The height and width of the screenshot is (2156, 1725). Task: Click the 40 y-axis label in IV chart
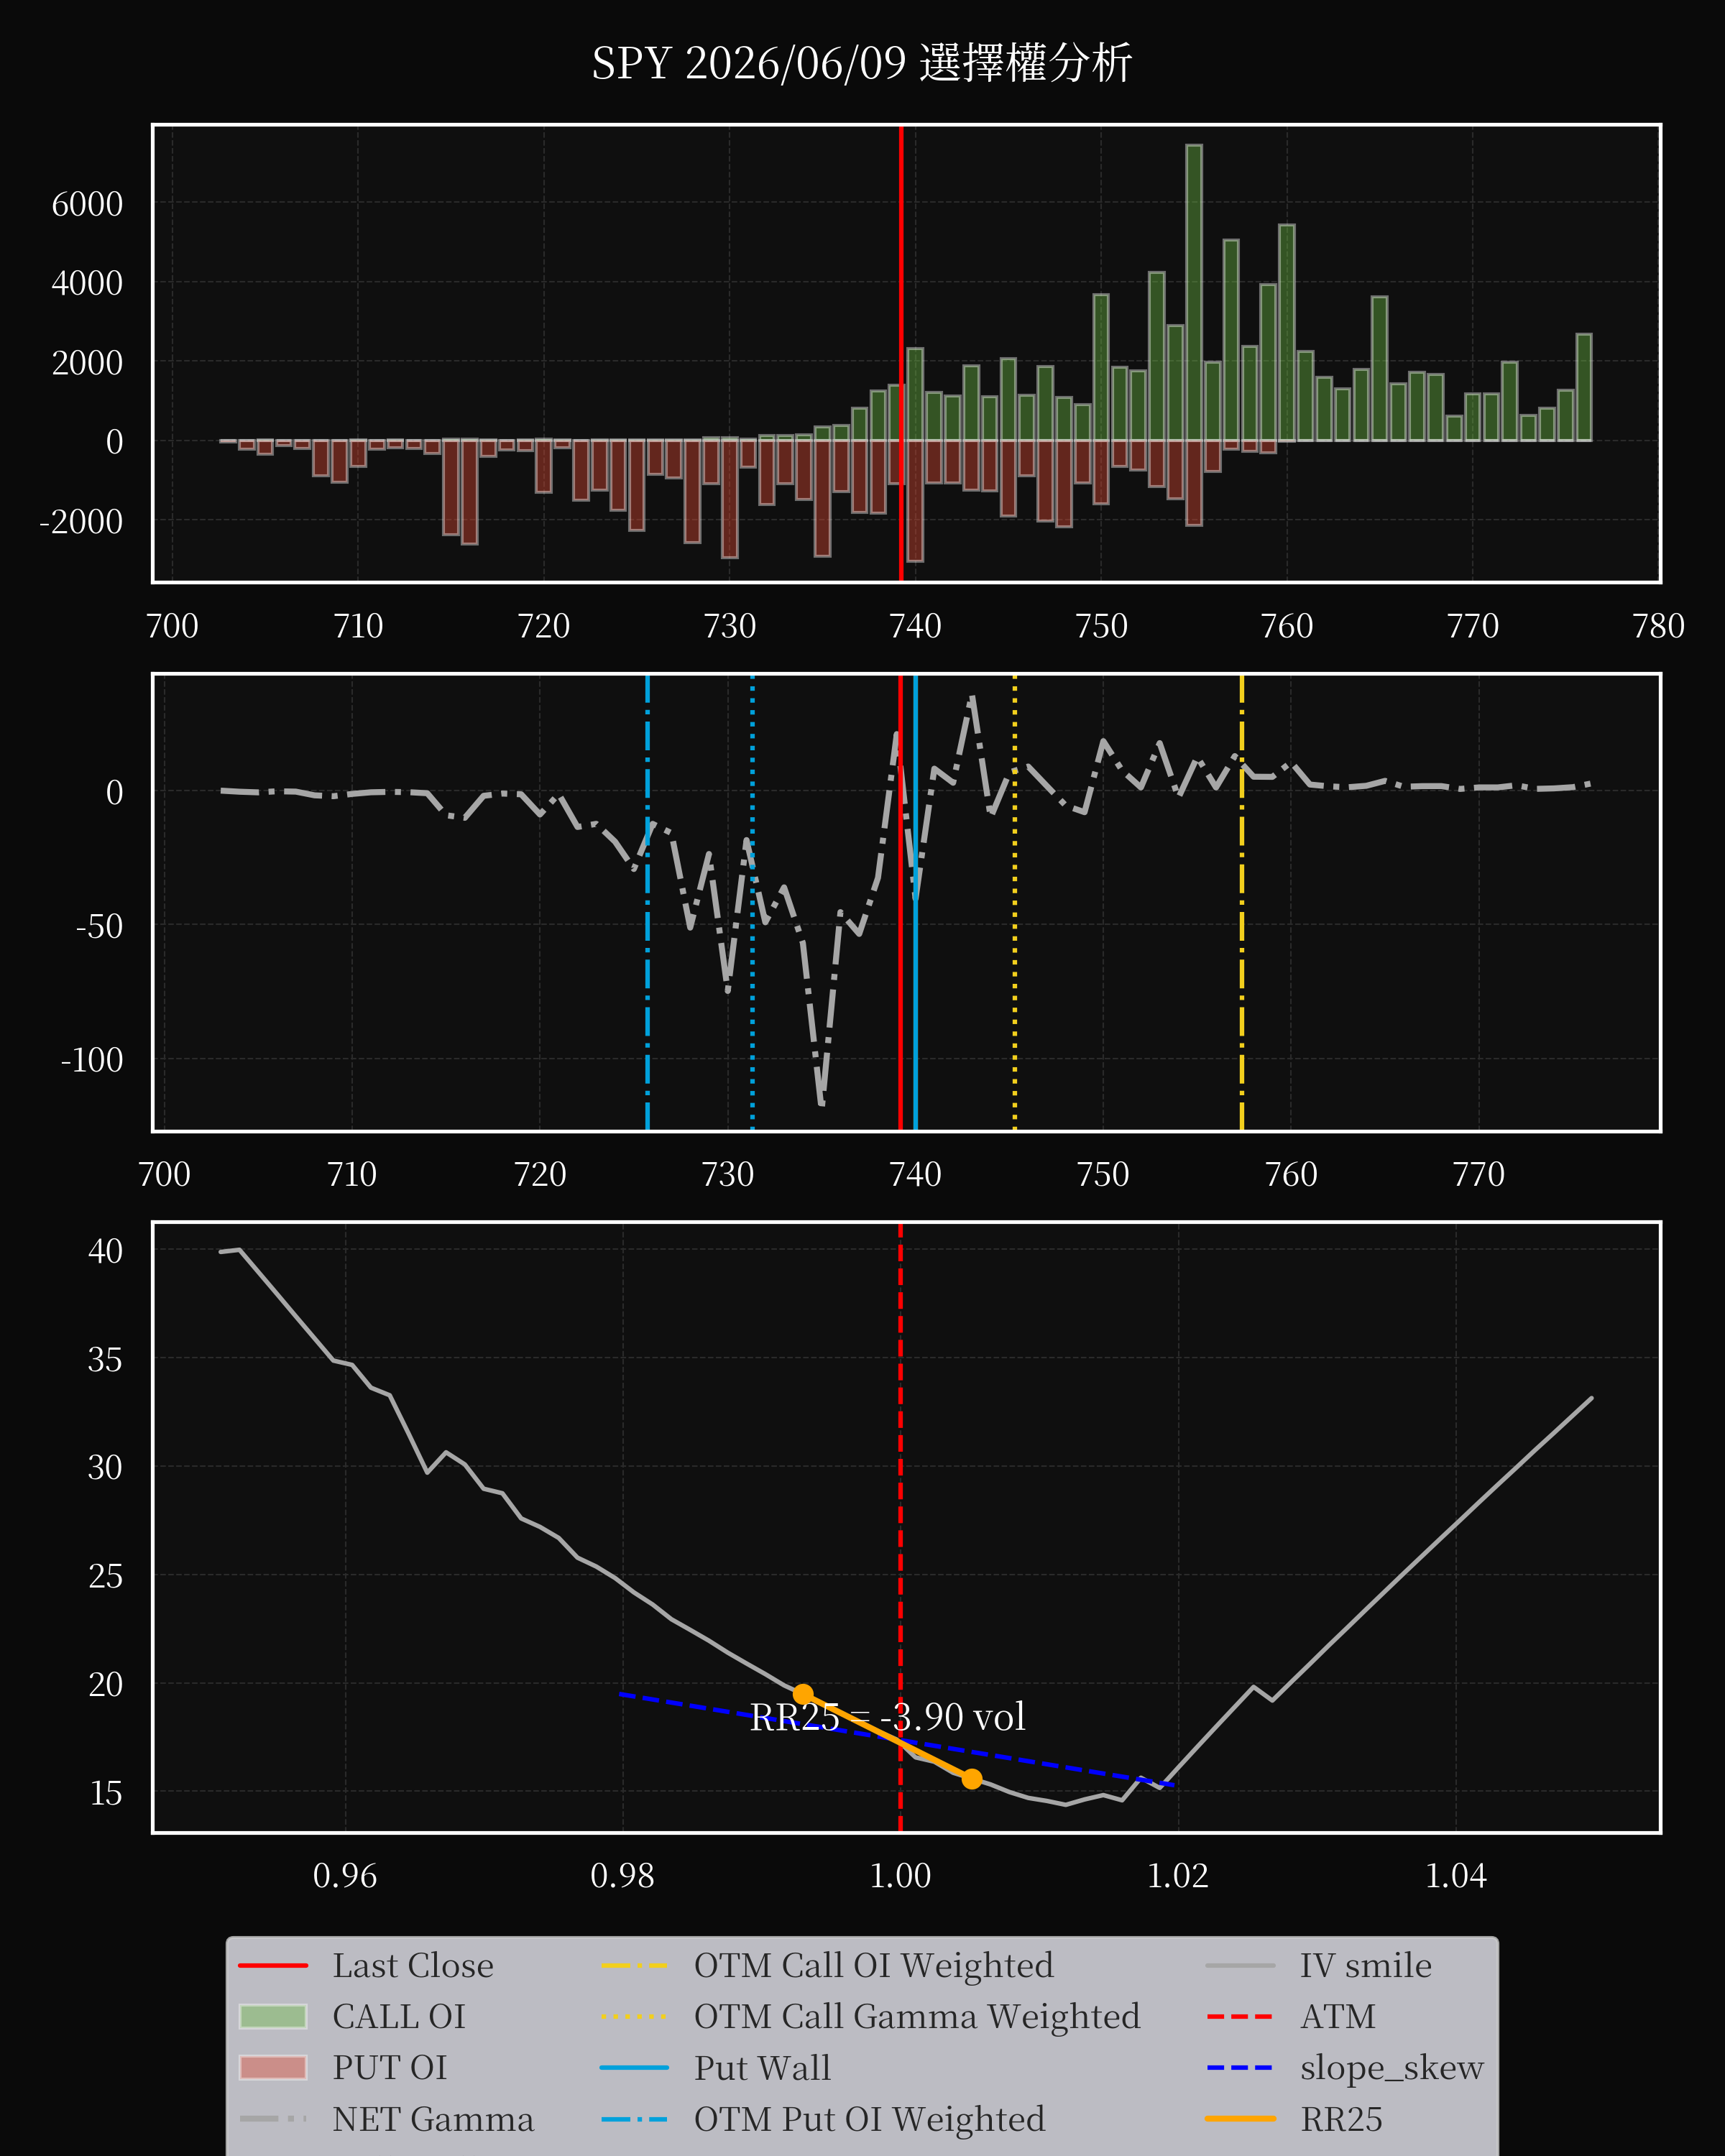pyautogui.click(x=105, y=1251)
